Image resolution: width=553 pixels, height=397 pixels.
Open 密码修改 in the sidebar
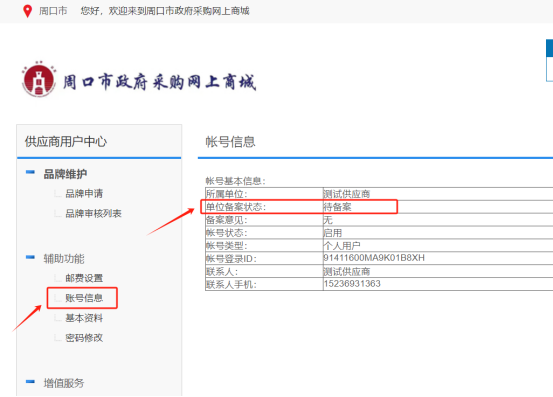click(x=84, y=338)
